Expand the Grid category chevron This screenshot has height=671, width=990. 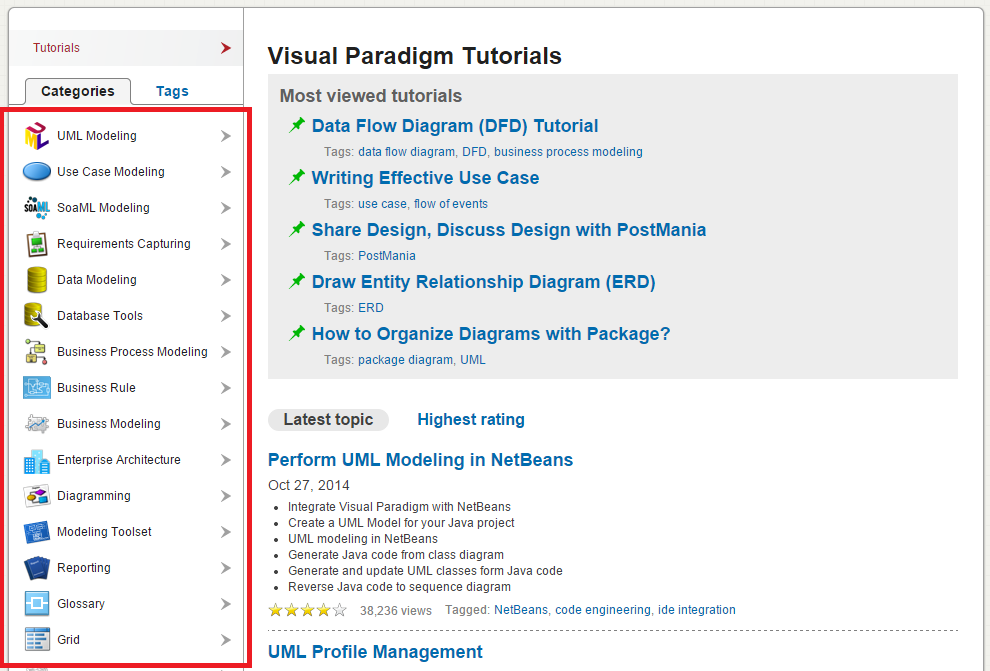pyautogui.click(x=225, y=639)
